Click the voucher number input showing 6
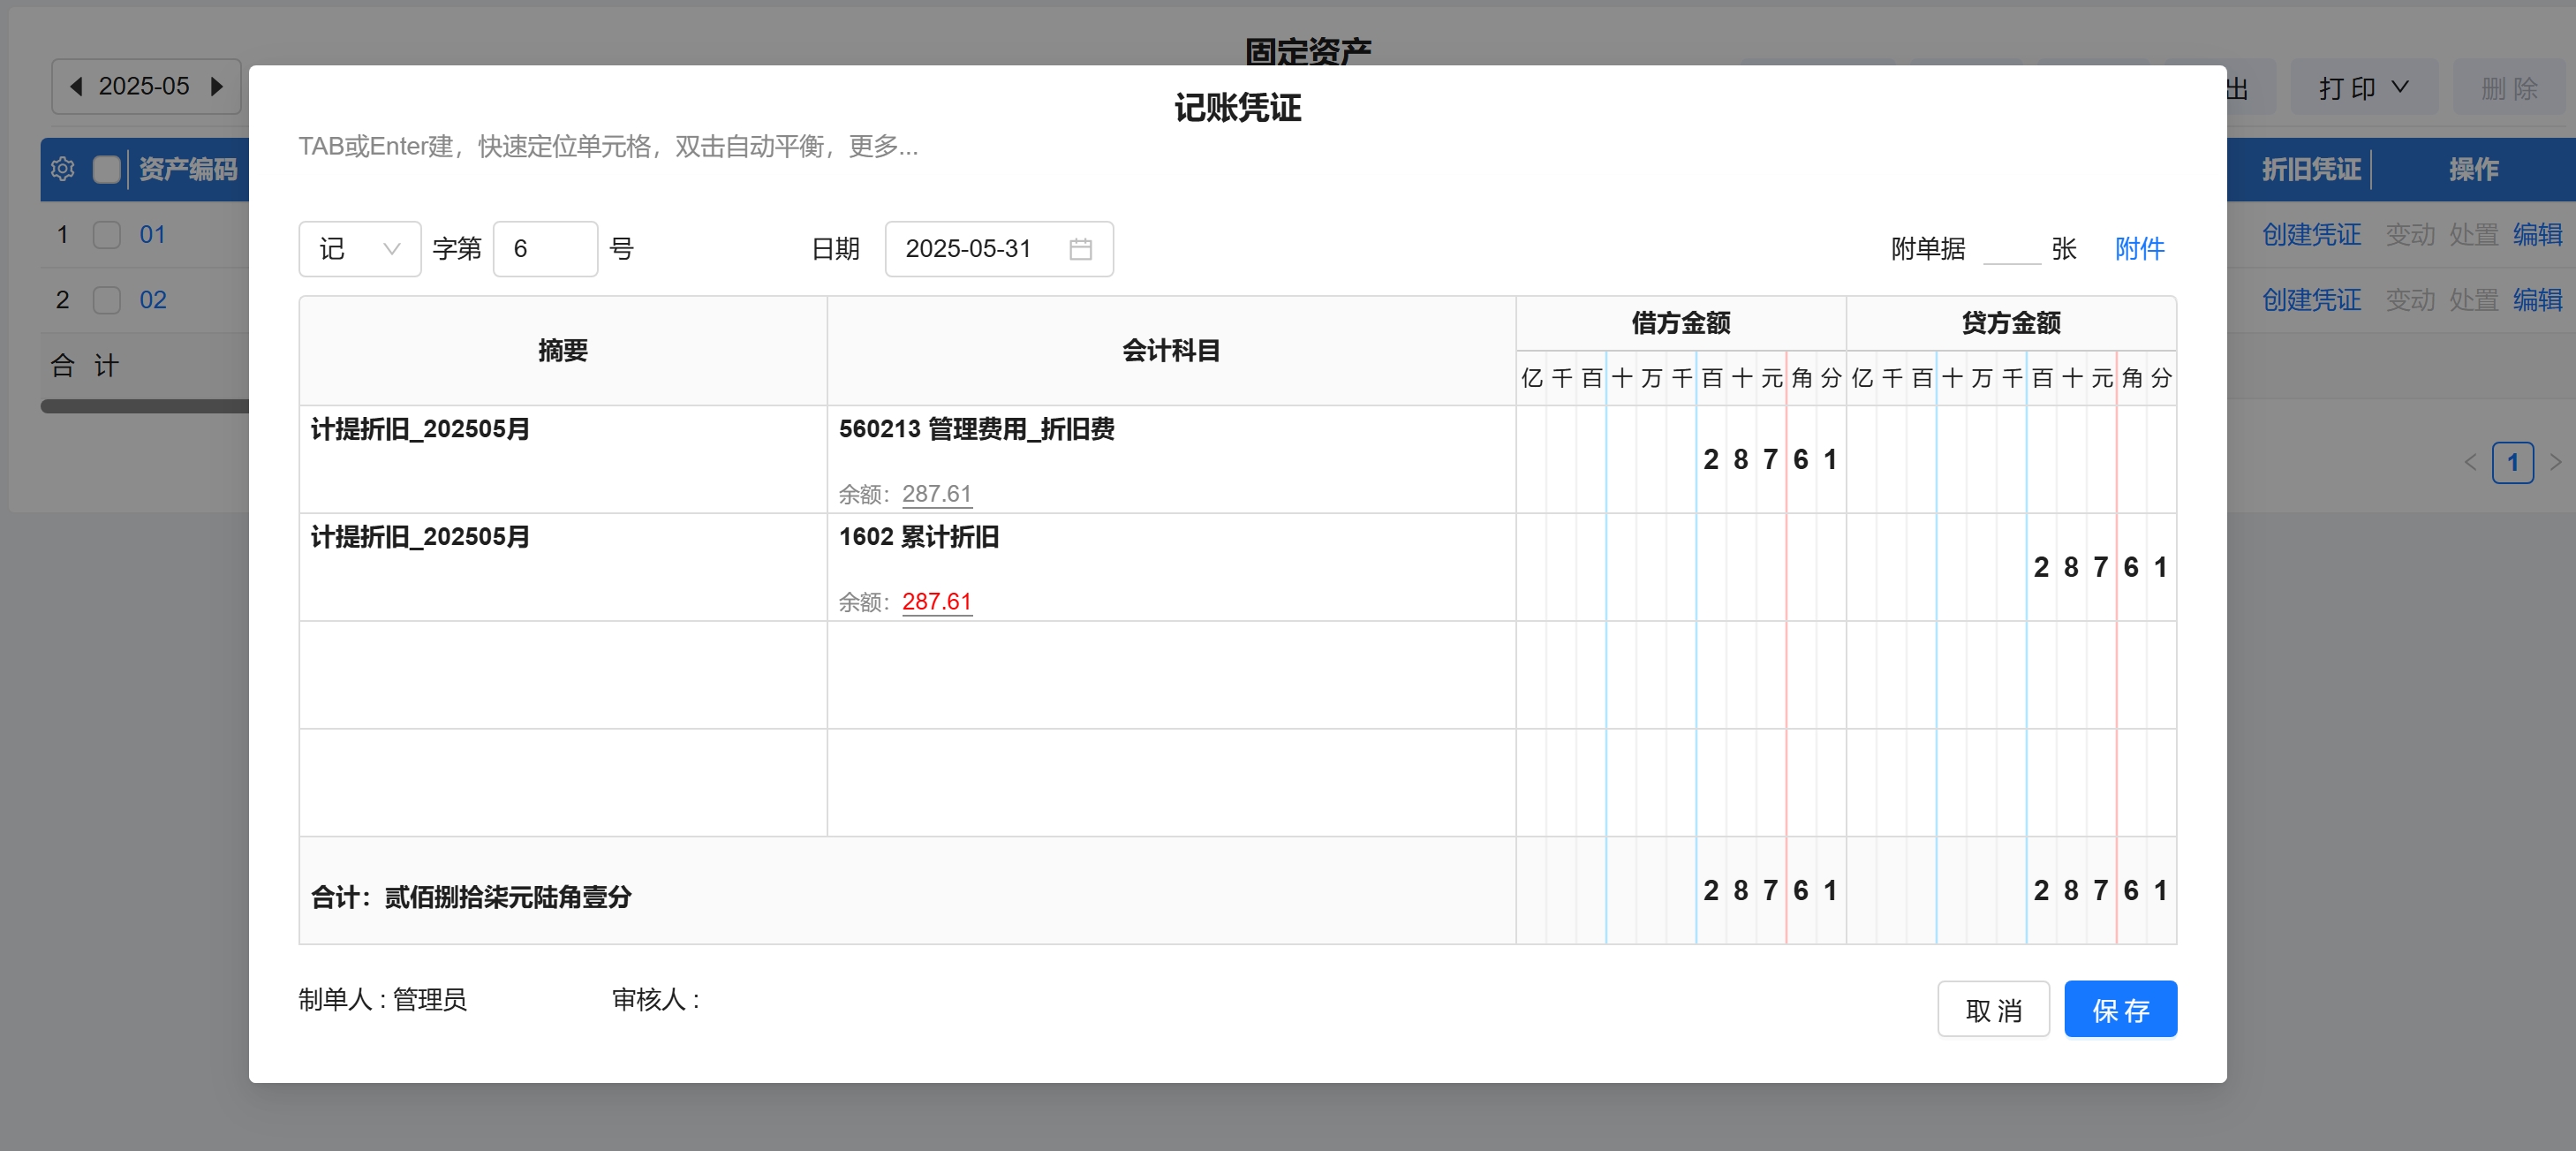This screenshot has width=2576, height=1151. pos(545,249)
